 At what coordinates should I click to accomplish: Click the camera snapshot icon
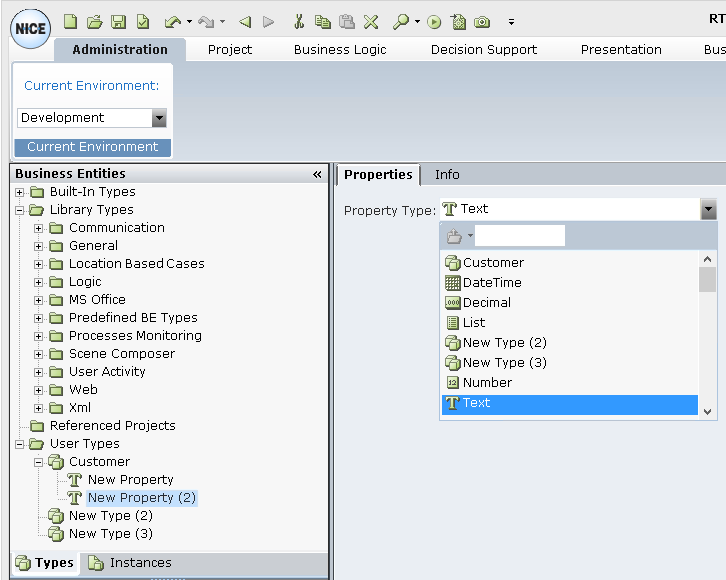tap(482, 21)
